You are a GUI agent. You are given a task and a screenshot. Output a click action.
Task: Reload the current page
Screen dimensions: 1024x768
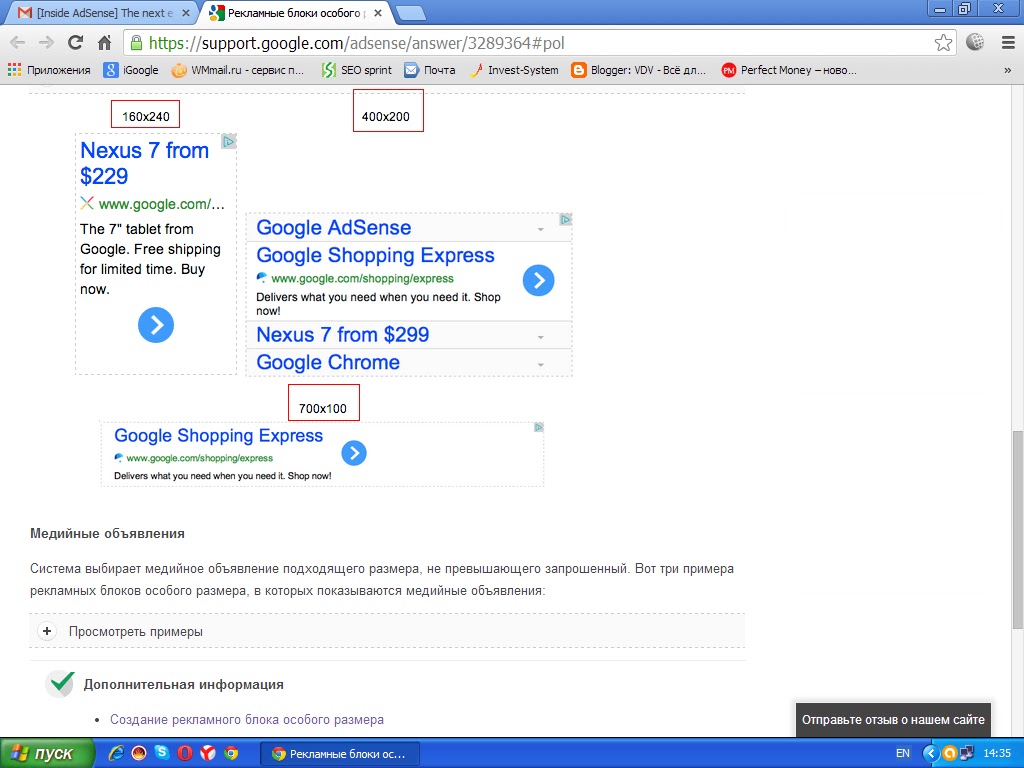(x=75, y=43)
